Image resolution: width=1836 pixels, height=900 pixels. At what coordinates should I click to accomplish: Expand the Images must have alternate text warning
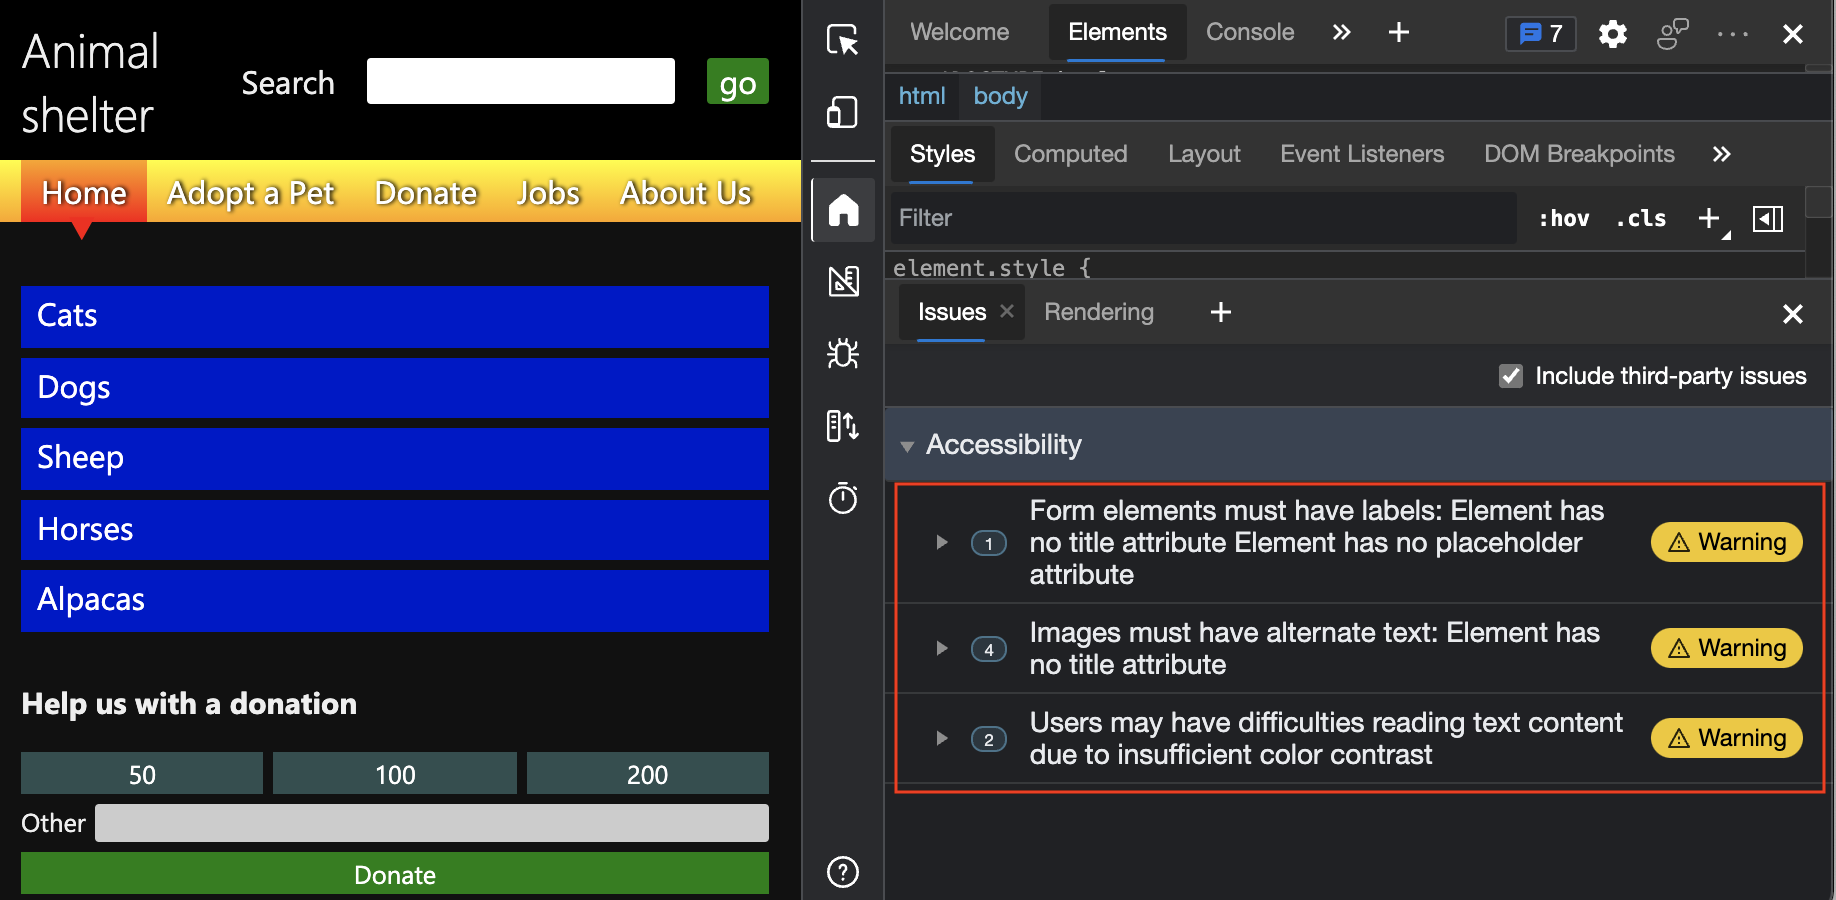point(941,648)
